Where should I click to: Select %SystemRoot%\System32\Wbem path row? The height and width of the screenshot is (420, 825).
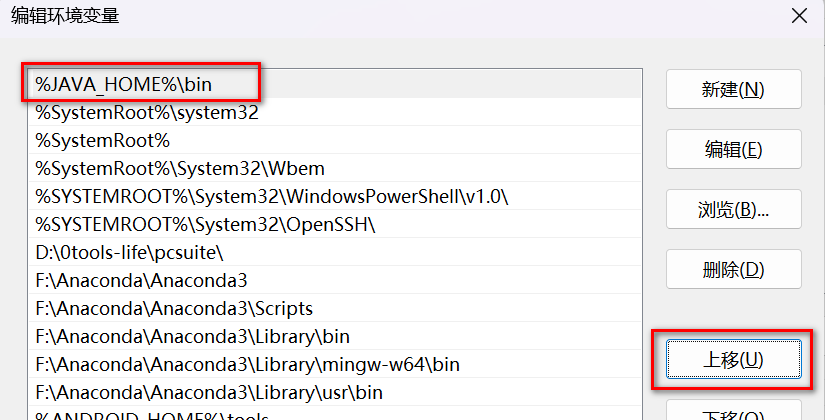[335, 168]
